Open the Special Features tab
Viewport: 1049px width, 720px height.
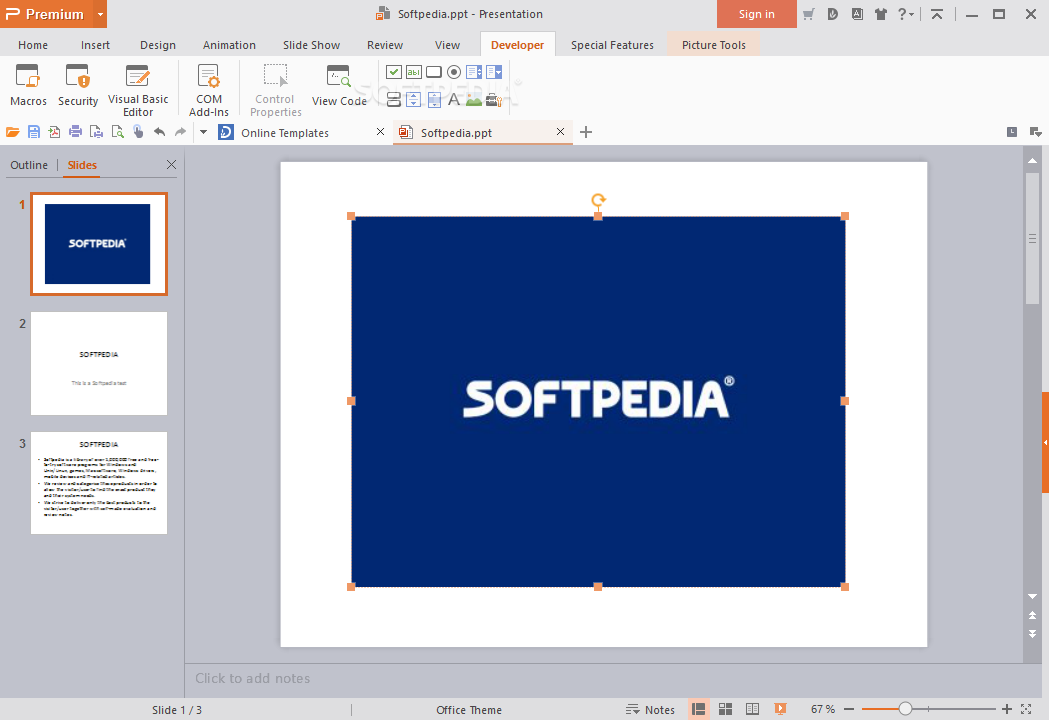point(612,45)
